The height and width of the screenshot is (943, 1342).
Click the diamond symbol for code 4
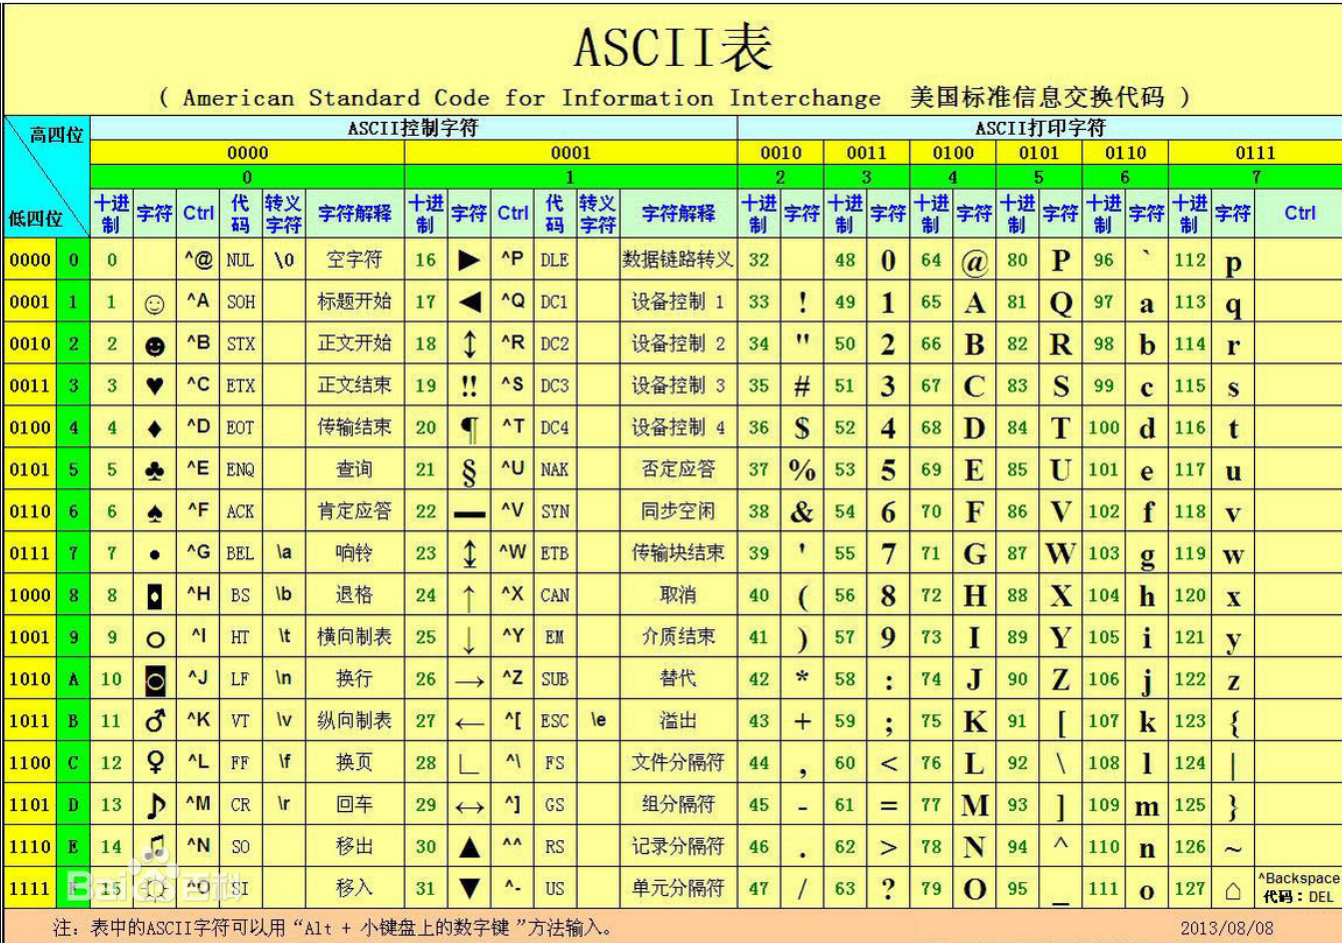(x=155, y=427)
